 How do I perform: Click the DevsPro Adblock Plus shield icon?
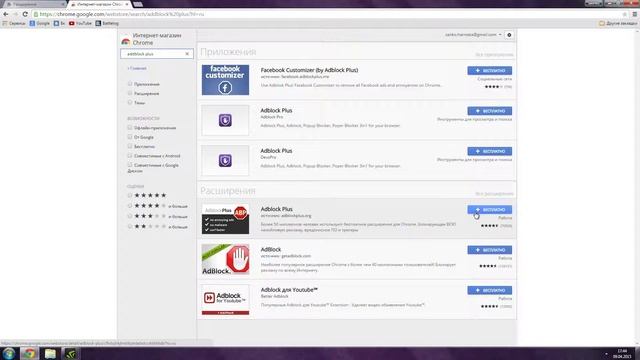click(225, 160)
